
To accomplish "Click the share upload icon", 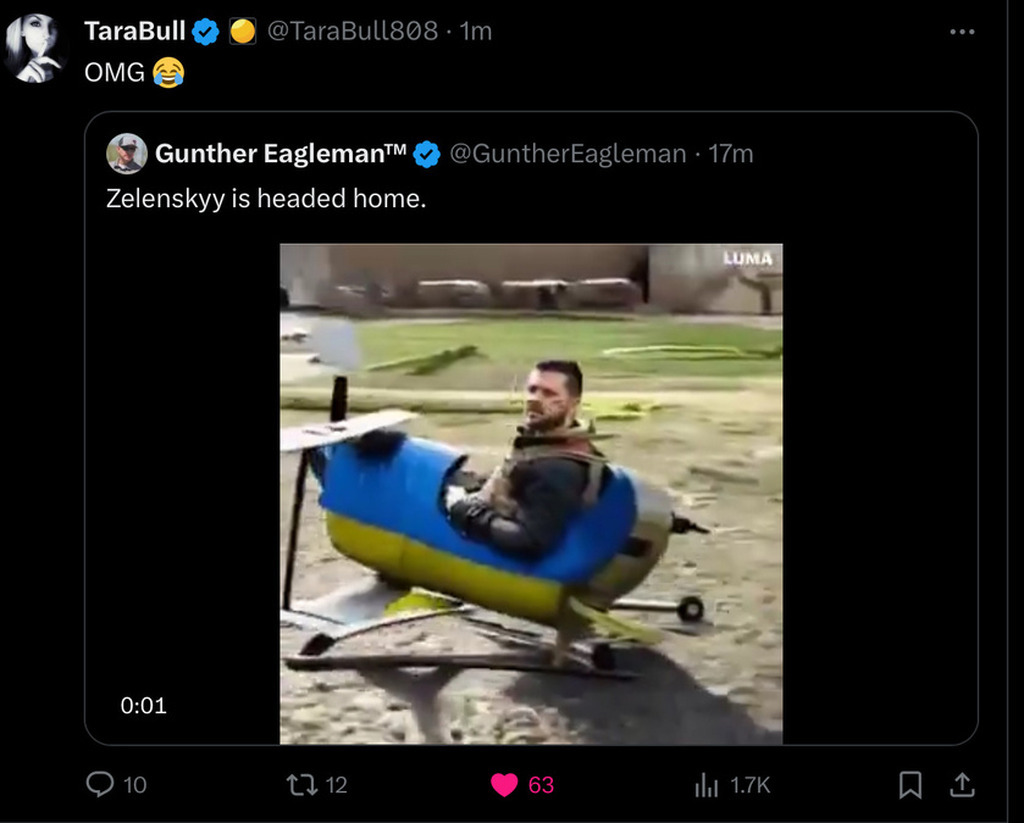I will click(962, 785).
